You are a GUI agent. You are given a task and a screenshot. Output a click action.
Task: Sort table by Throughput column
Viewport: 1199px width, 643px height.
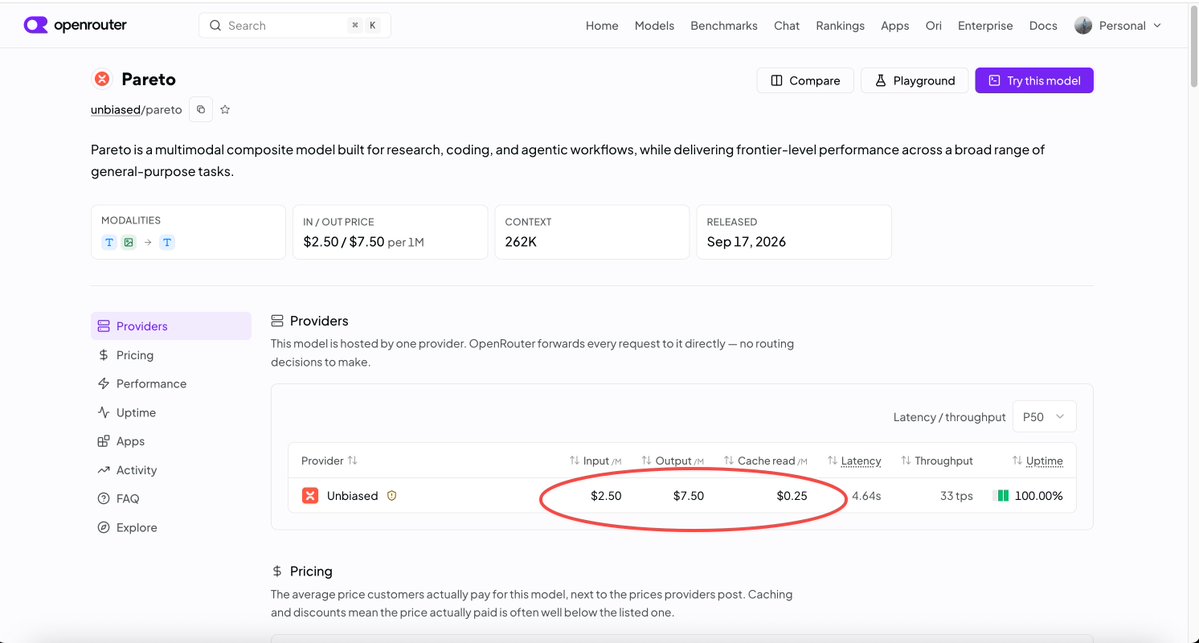pyautogui.click(x=937, y=460)
